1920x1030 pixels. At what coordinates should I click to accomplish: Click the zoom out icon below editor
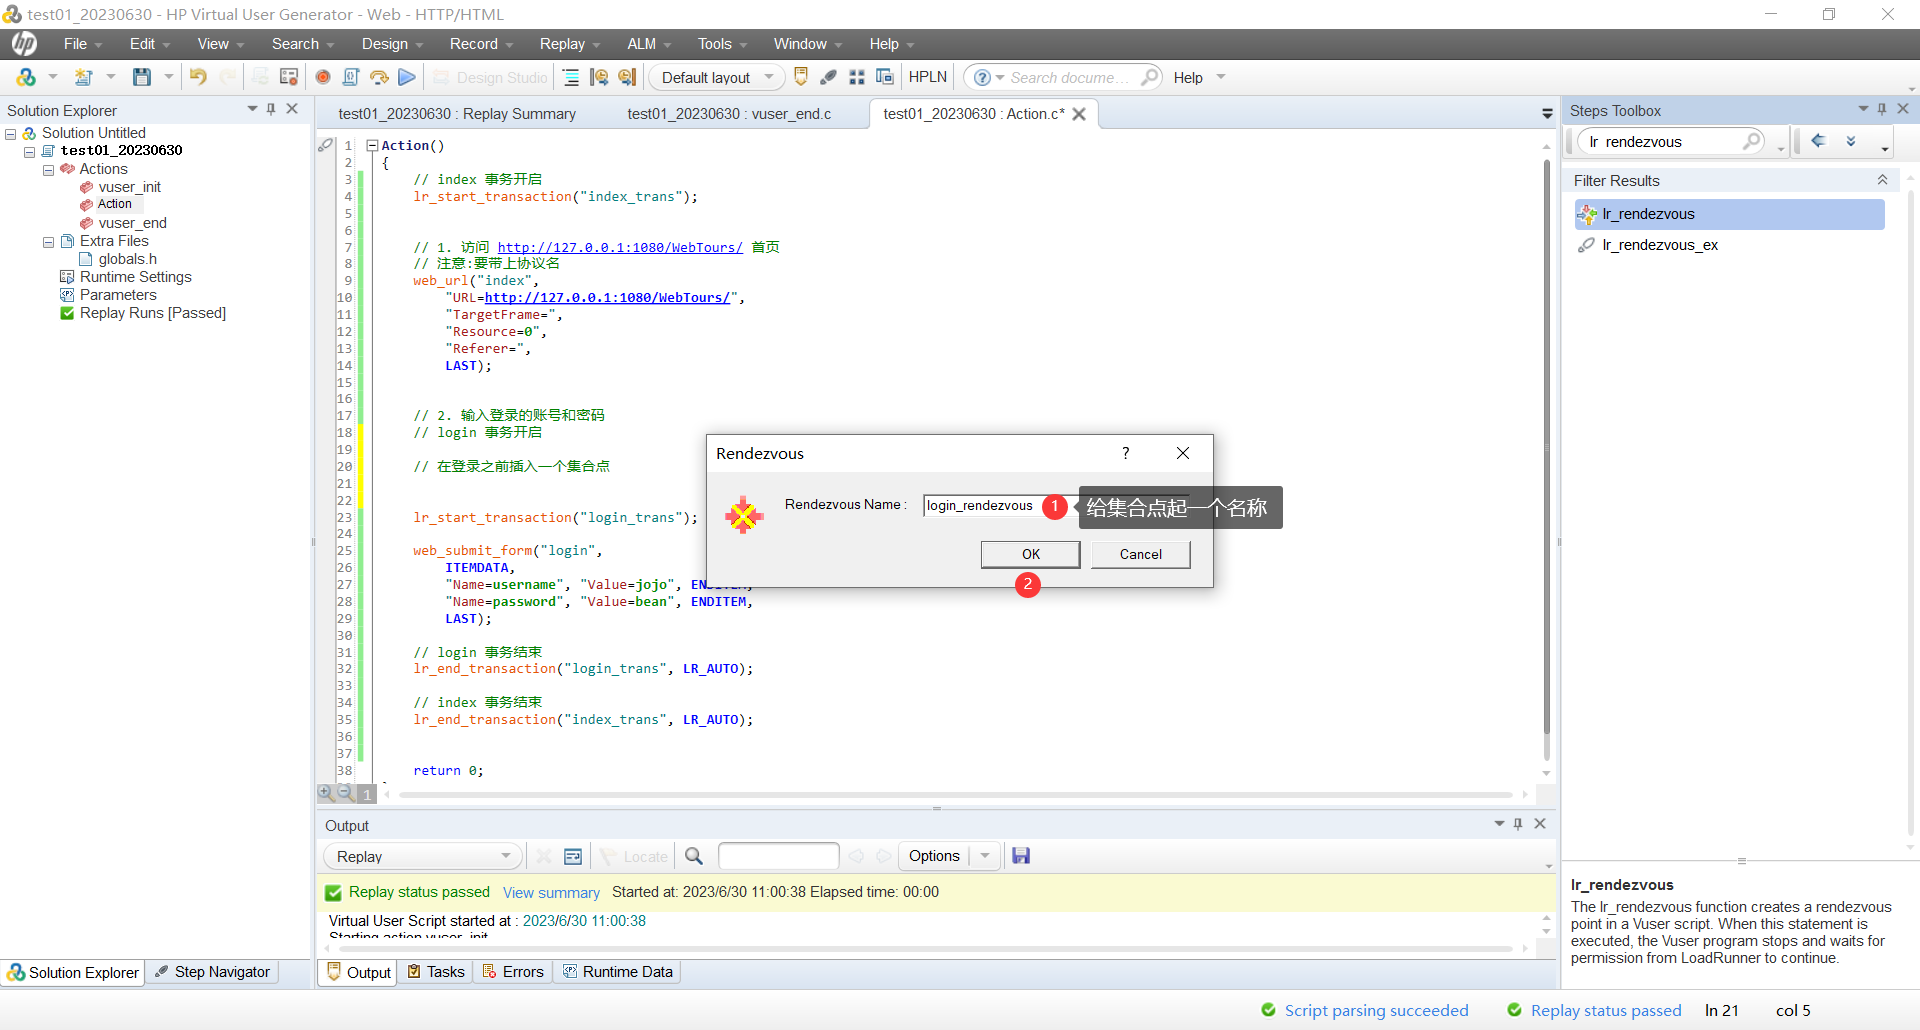pyautogui.click(x=345, y=793)
